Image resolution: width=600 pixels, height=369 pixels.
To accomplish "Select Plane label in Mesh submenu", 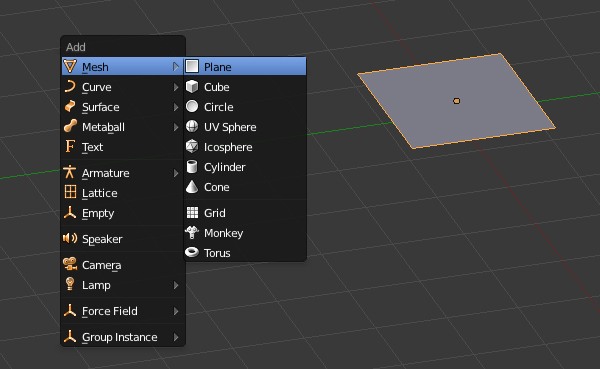I will click(x=218, y=67).
